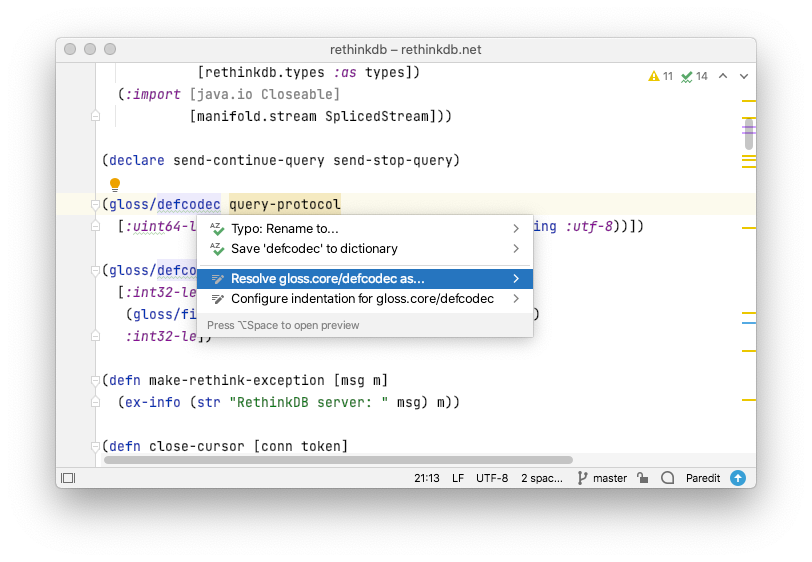Select Typo: Rename to... menu entry
This screenshot has height=562, width=812.
[x=365, y=228]
